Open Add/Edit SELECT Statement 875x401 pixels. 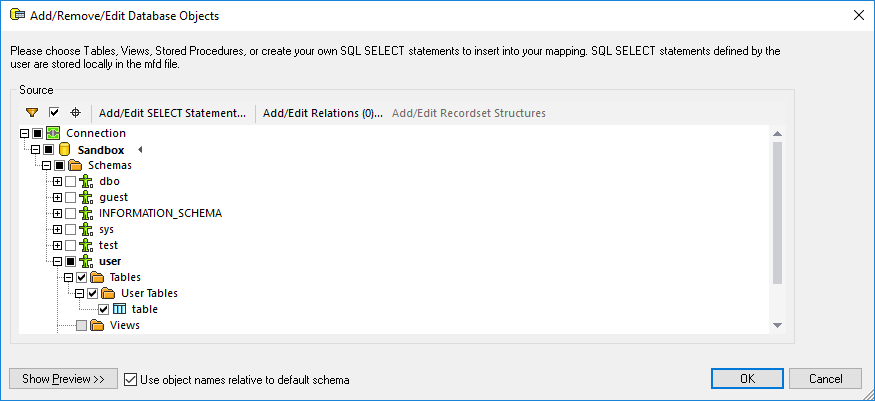pyautogui.click(x=172, y=113)
